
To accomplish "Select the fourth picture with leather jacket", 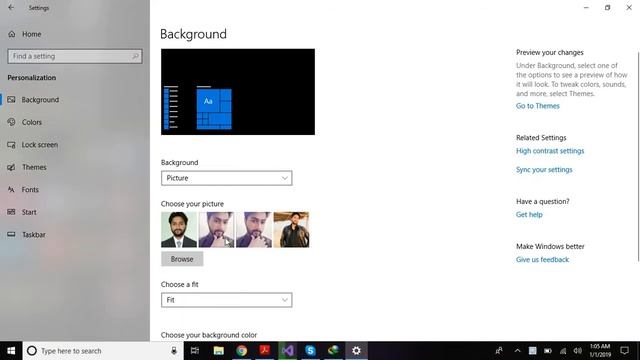I will (x=291, y=229).
